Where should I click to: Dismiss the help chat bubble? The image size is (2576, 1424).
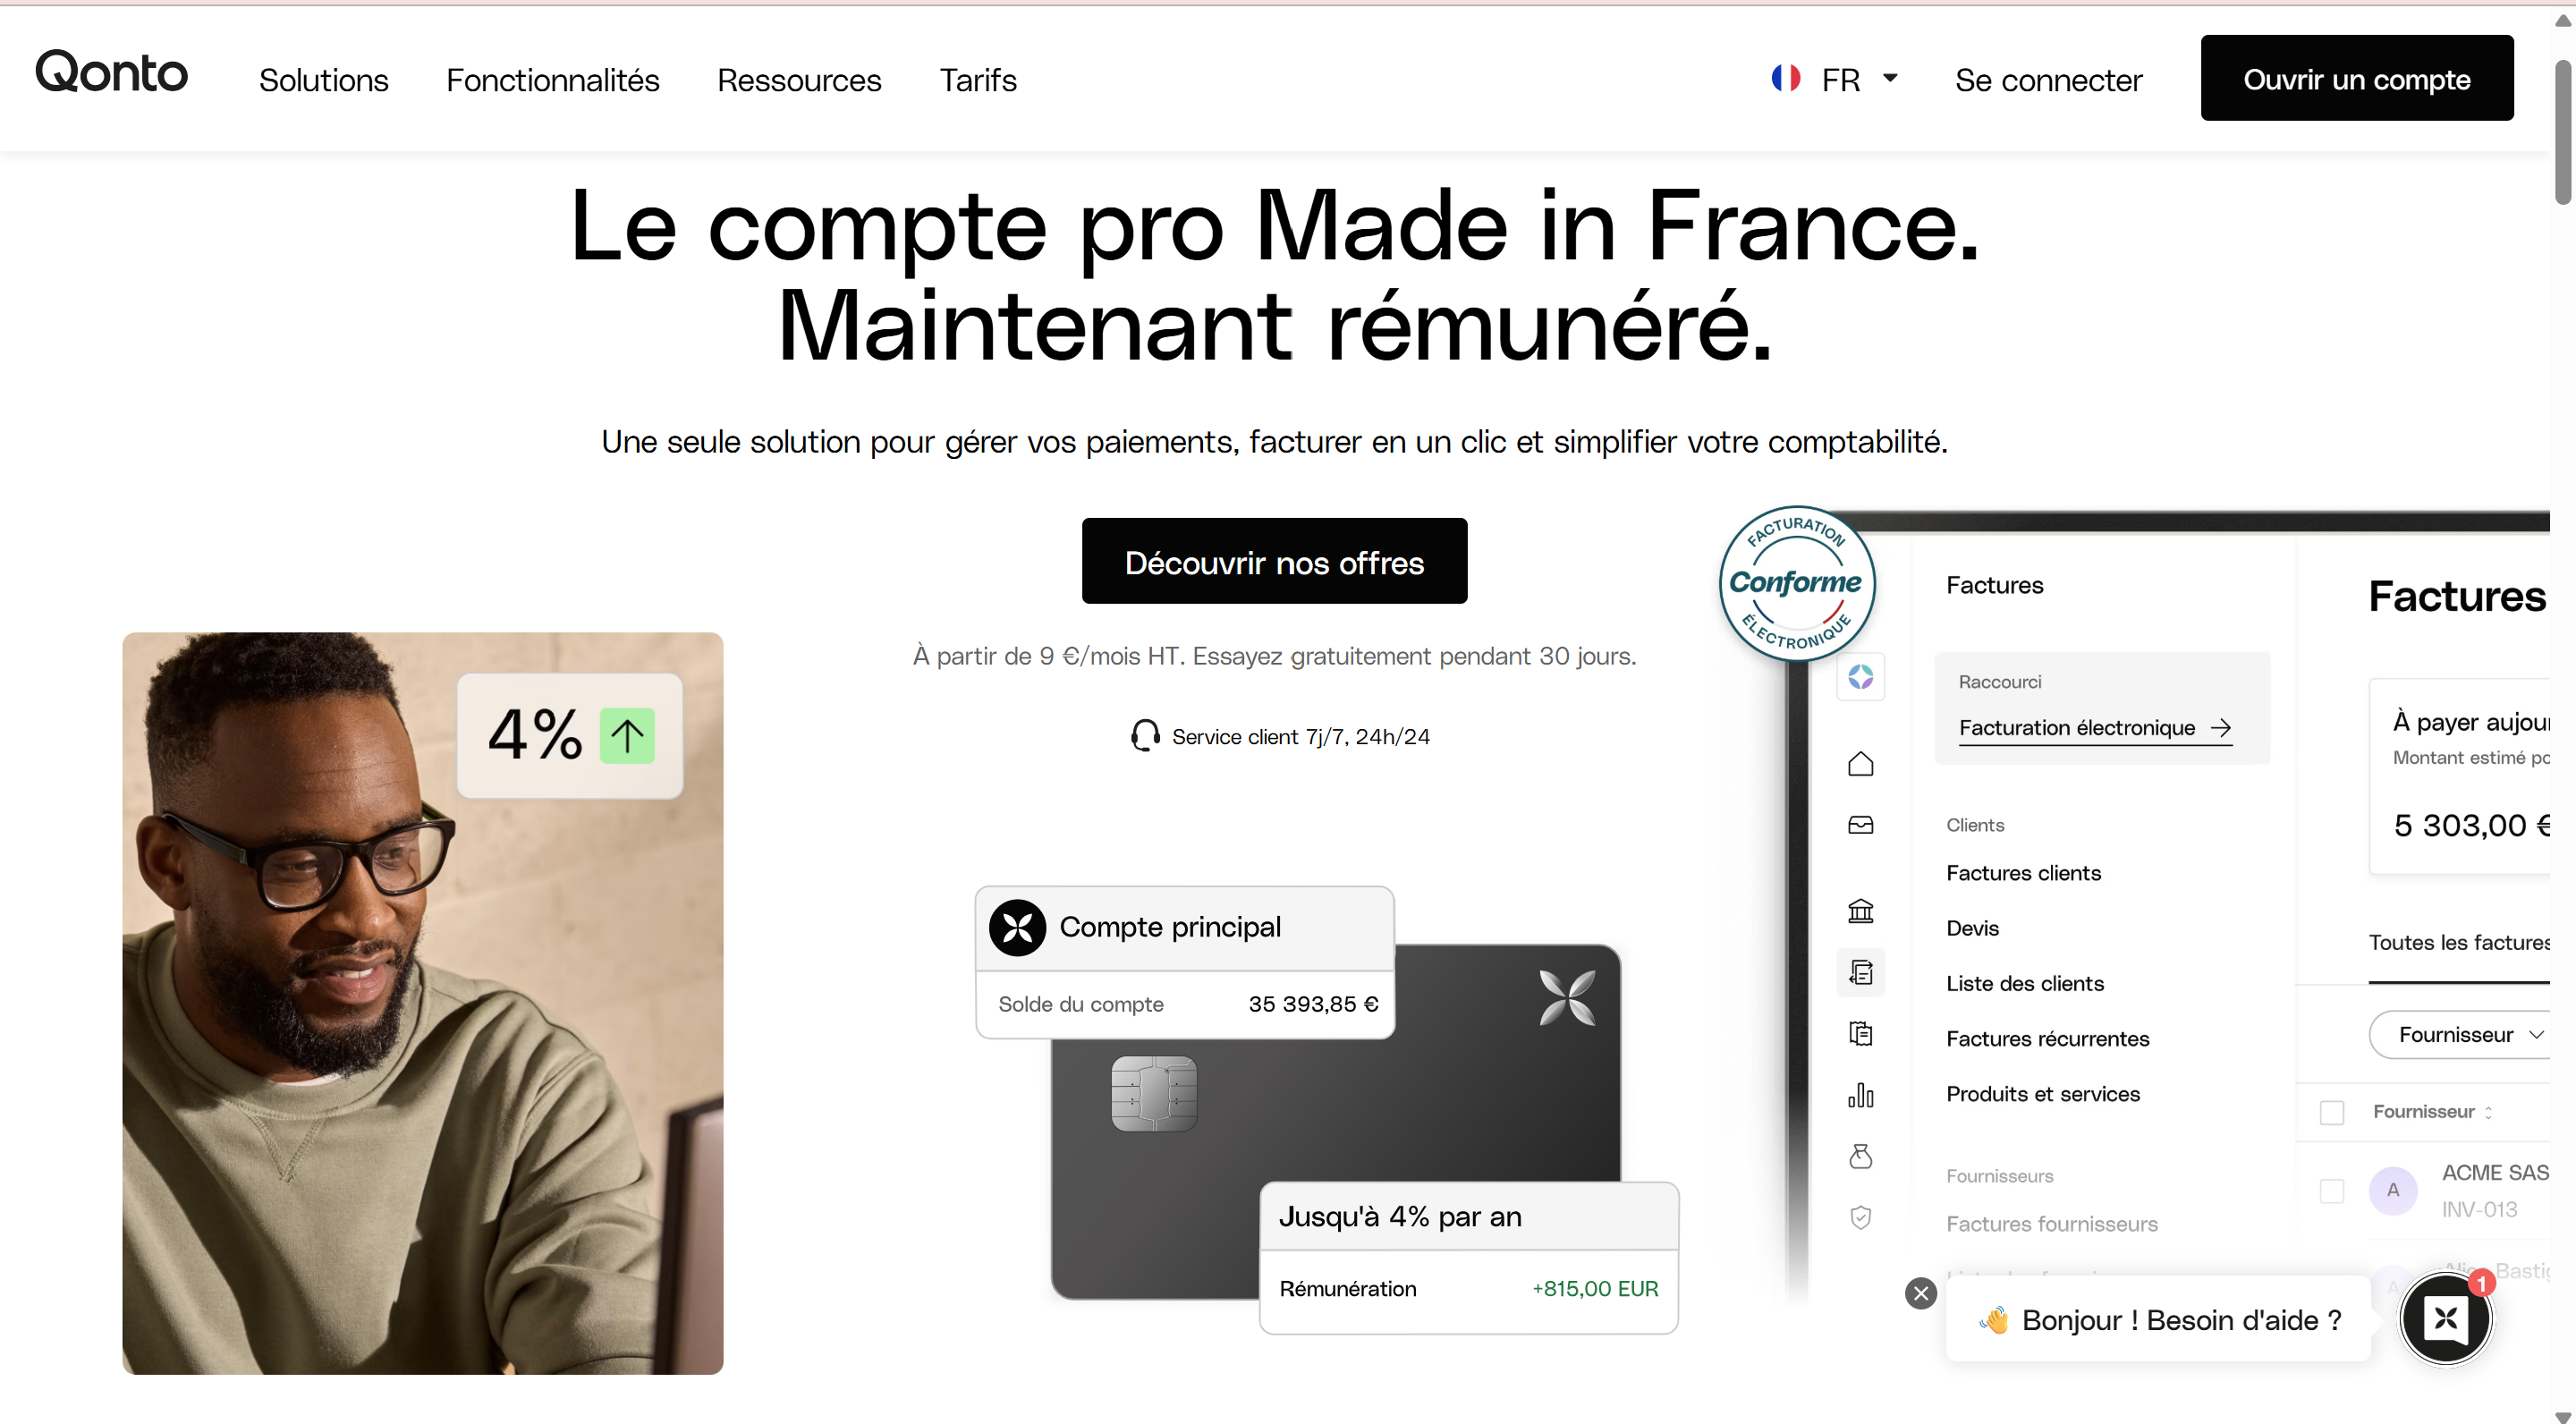pos(1920,1293)
